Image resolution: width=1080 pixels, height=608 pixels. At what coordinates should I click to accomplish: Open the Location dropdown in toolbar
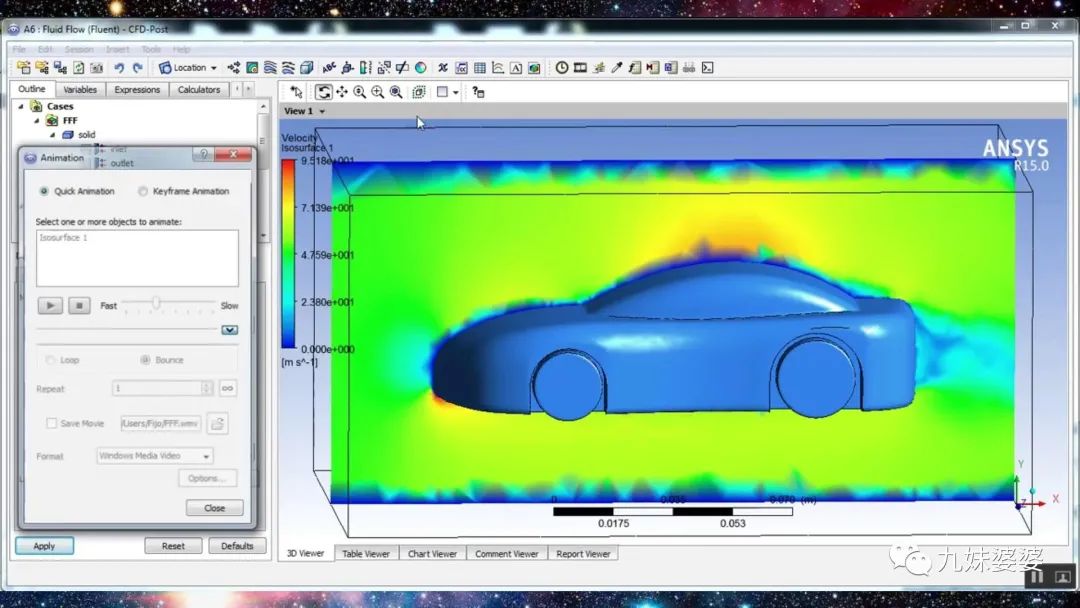coord(188,67)
